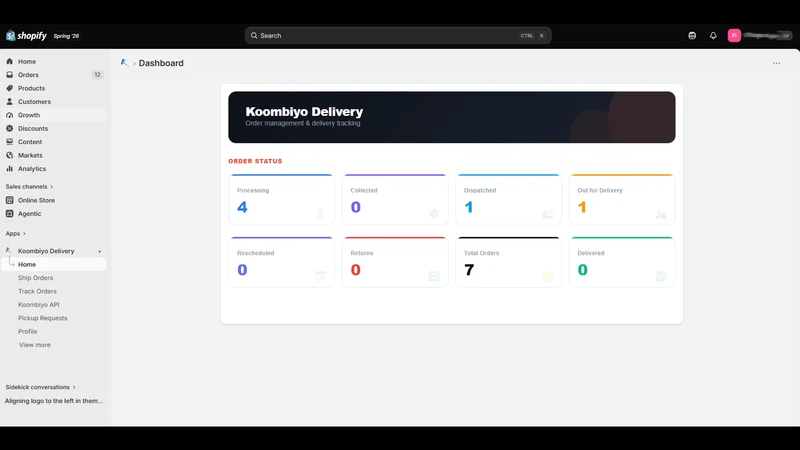Open Aligning logo Sidekick conversation
This screenshot has width=800, height=450.
[54, 401]
